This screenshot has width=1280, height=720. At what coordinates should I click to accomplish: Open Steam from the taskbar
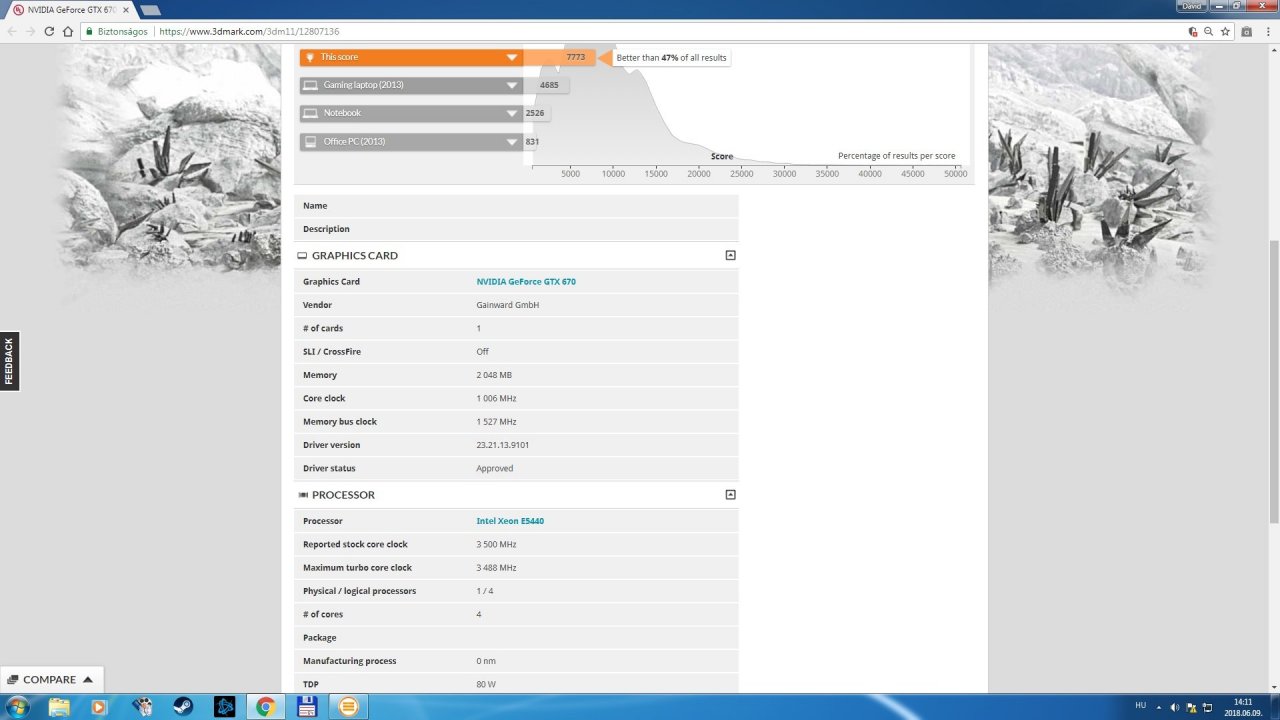pyautogui.click(x=181, y=707)
